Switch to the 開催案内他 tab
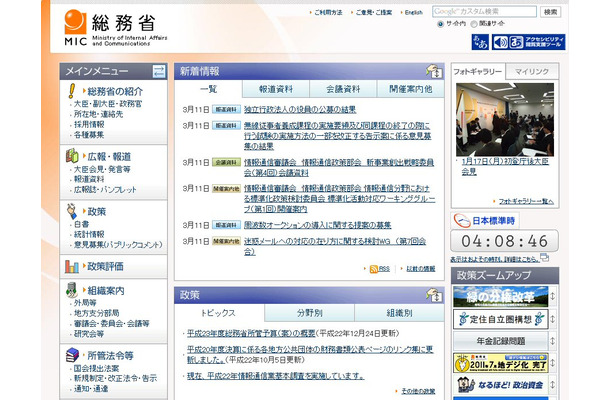The width and height of the screenshot is (610, 400). coord(410,89)
